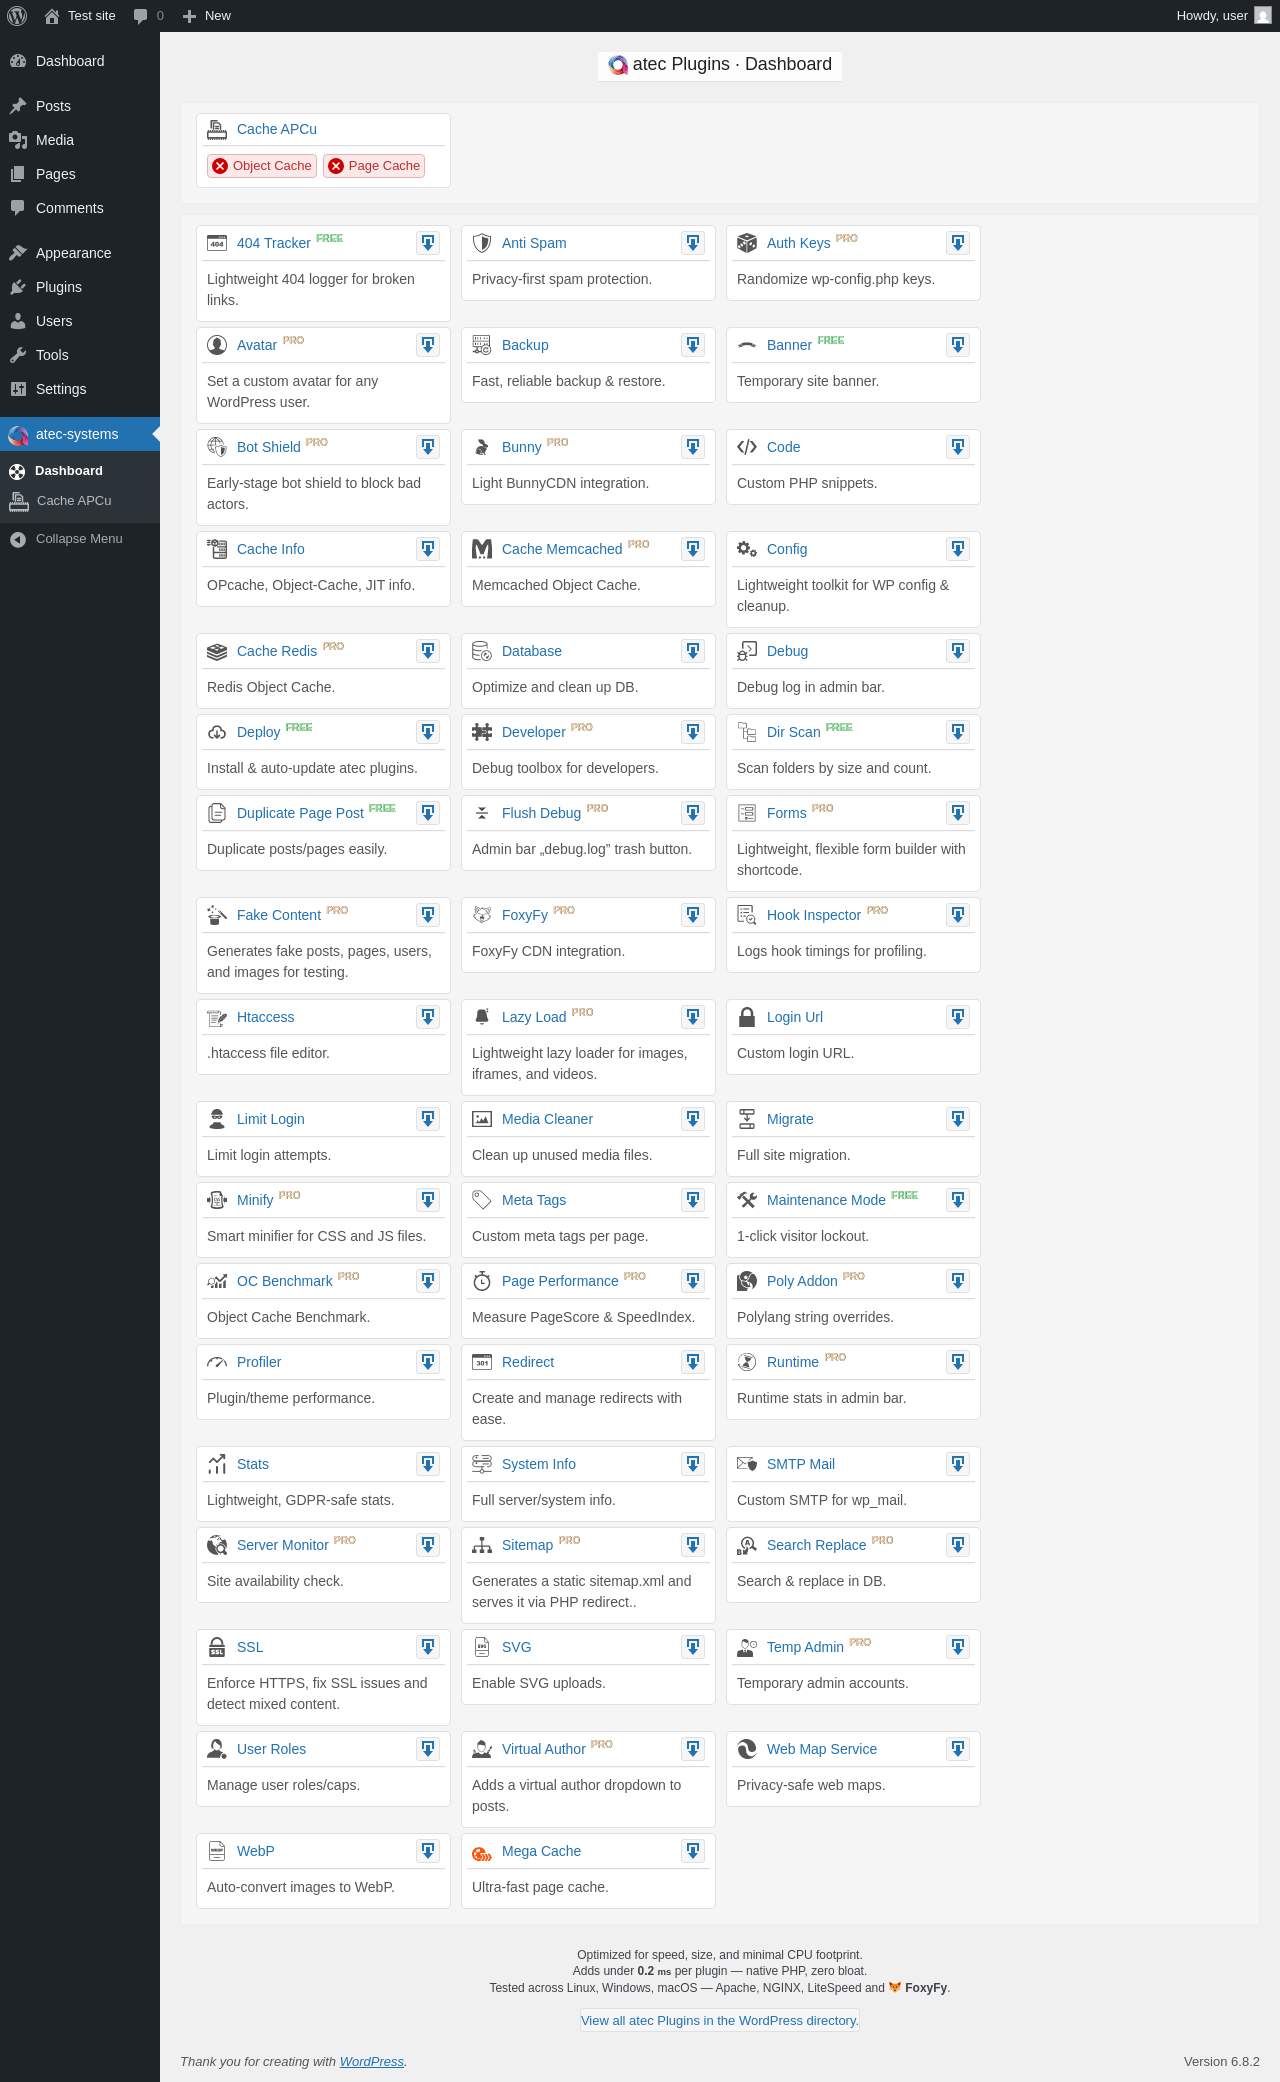This screenshot has height=2082, width=1280.
Task: Open the Test site menu in admin bar
Action: click(x=80, y=16)
